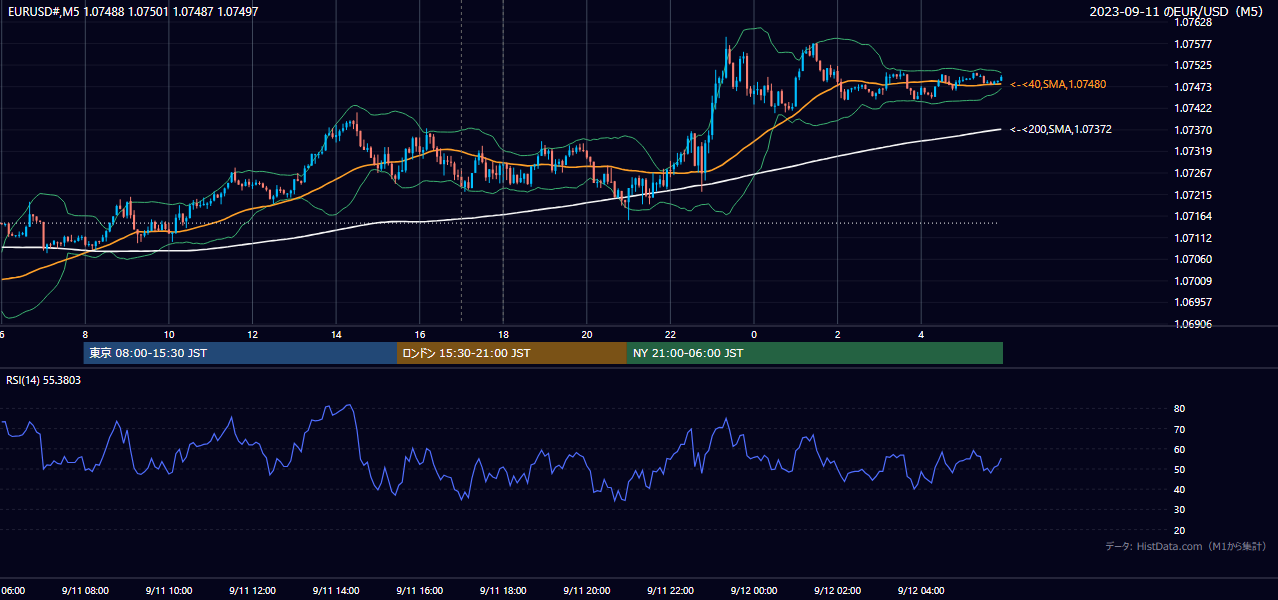Image resolution: width=1278 pixels, height=600 pixels.
Task: Click price axis label 1.07164
Action: [1193, 216]
